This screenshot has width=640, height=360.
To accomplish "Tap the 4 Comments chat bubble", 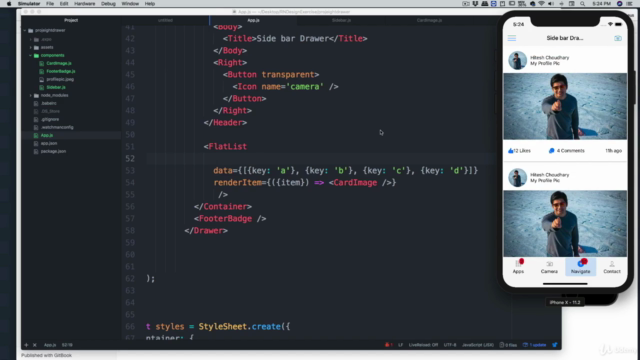I will [x=567, y=151].
